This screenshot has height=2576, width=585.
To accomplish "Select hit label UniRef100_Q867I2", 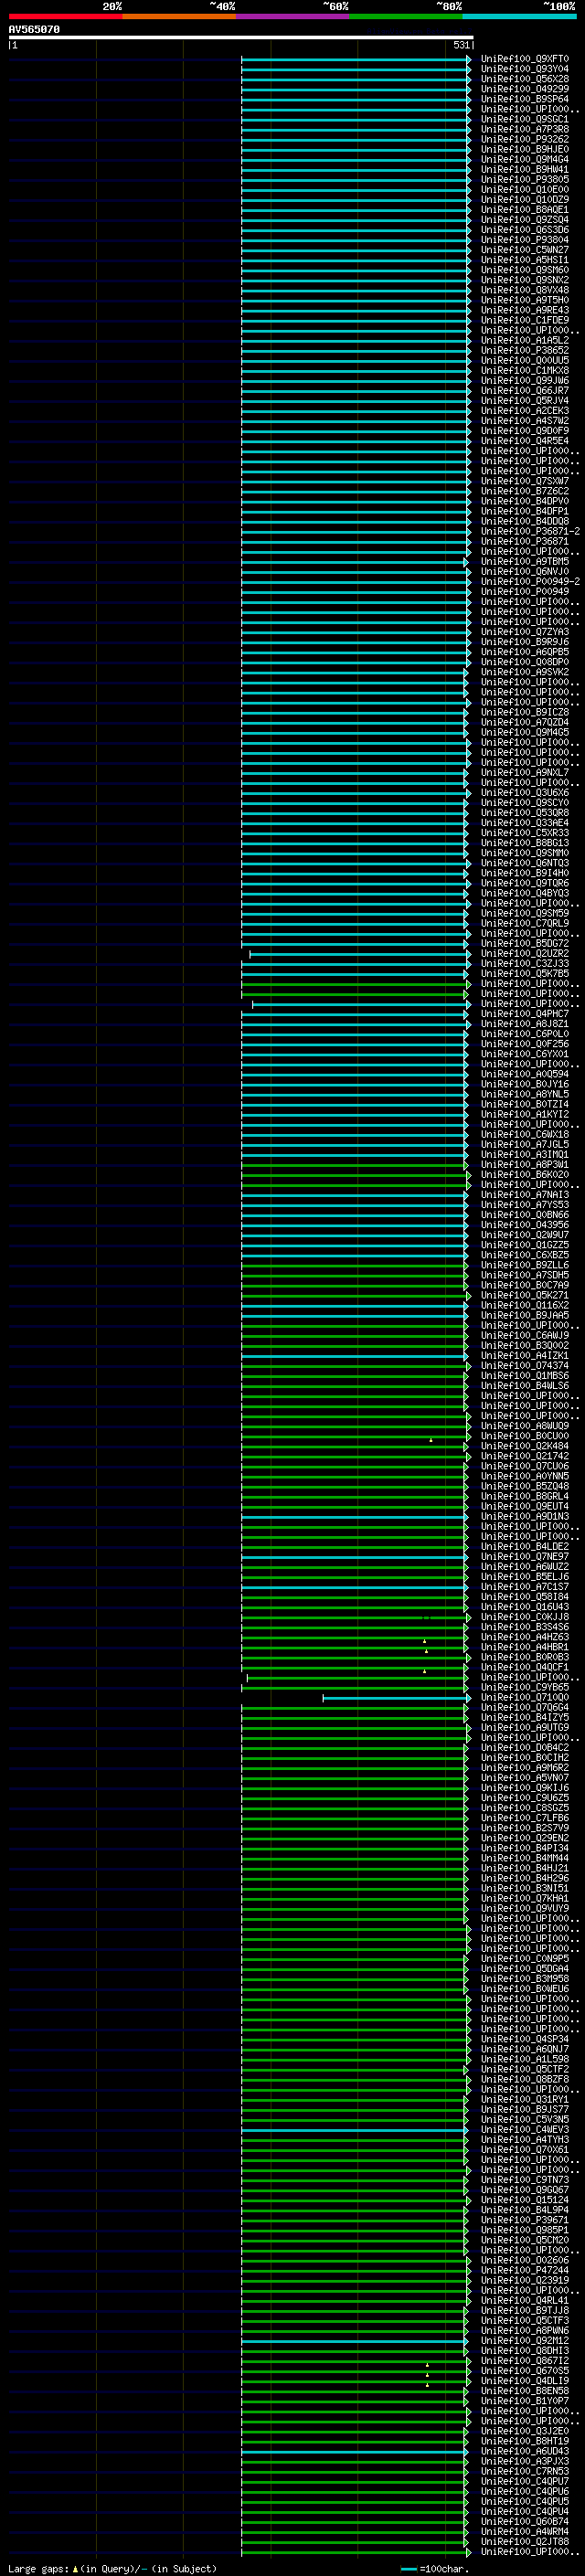I will 525,2360.
